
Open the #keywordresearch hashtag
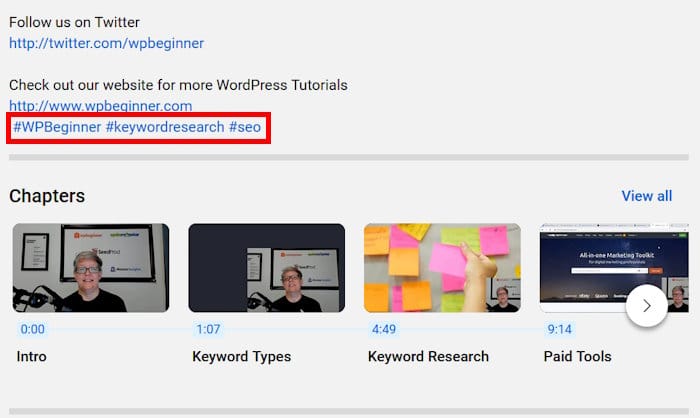click(165, 127)
